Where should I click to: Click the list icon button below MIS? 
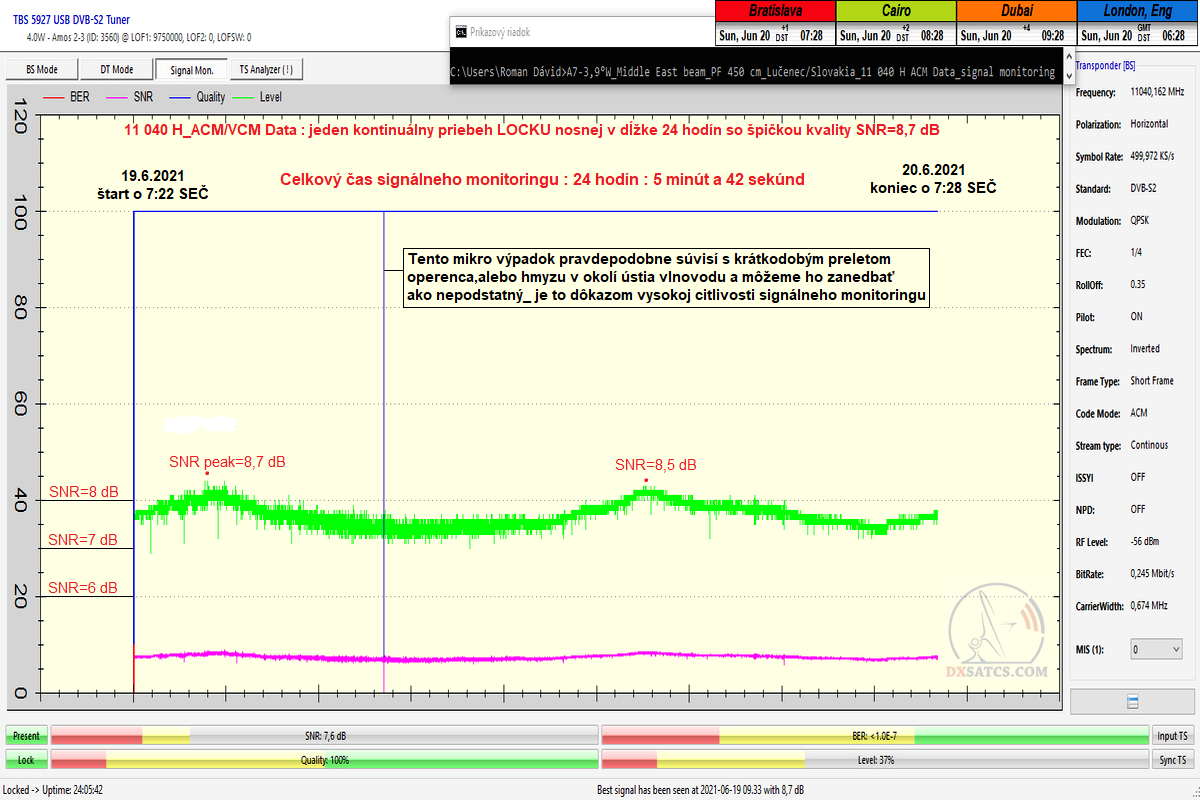1132,700
